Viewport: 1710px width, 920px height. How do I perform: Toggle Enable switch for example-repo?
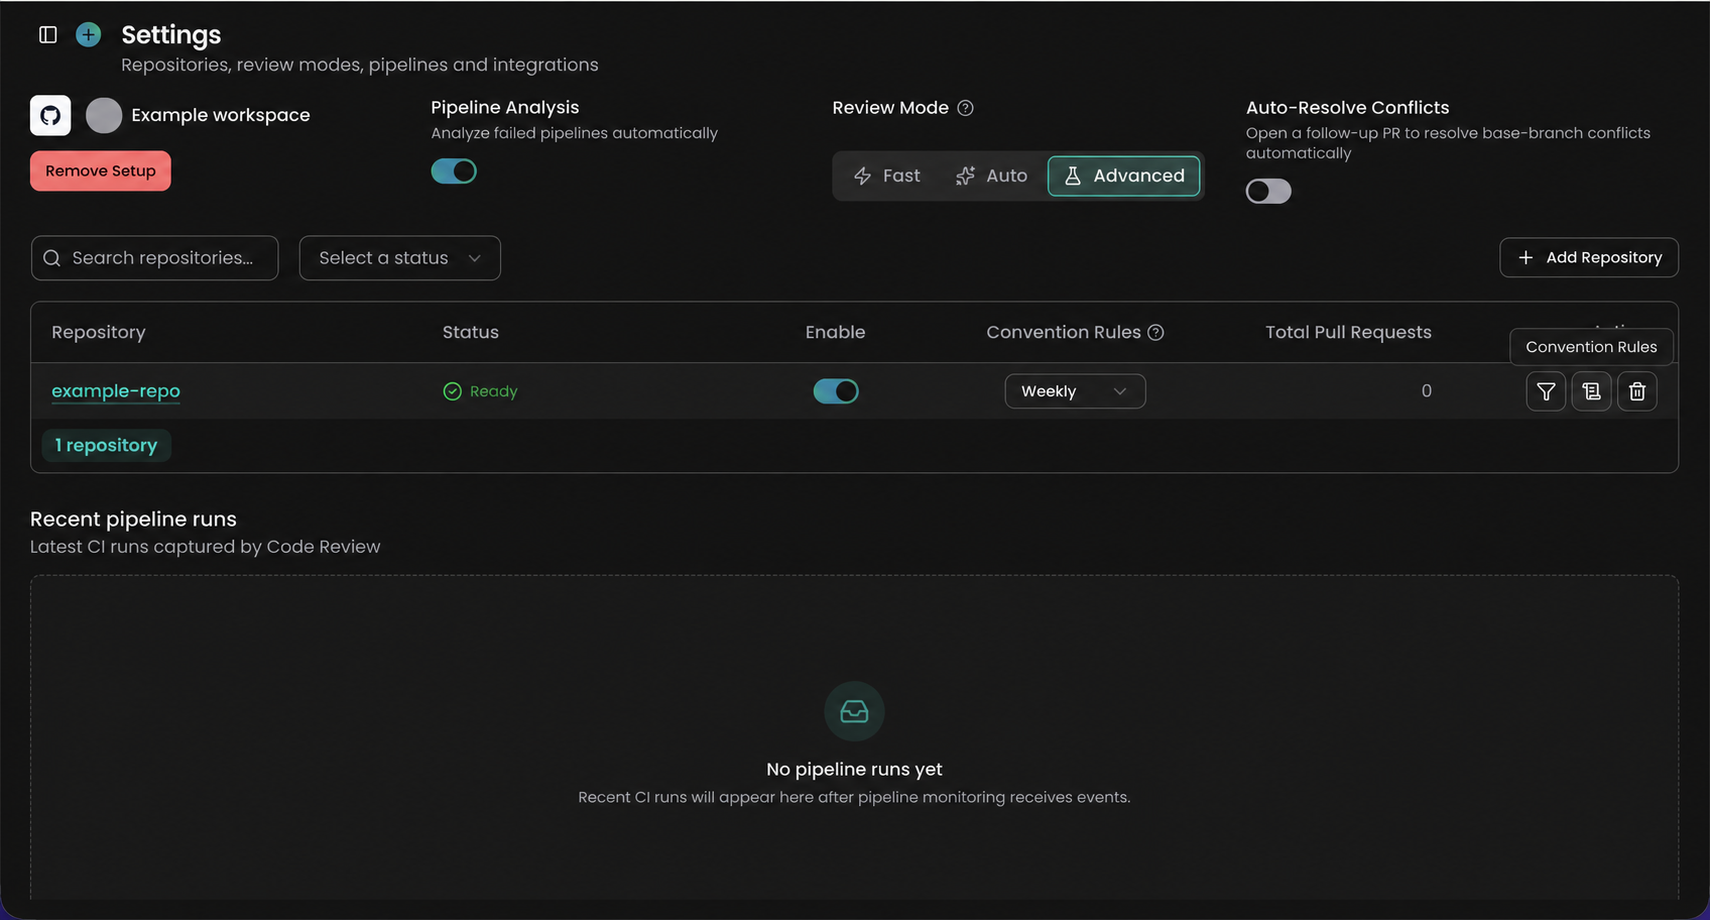click(x=836, y=391)
